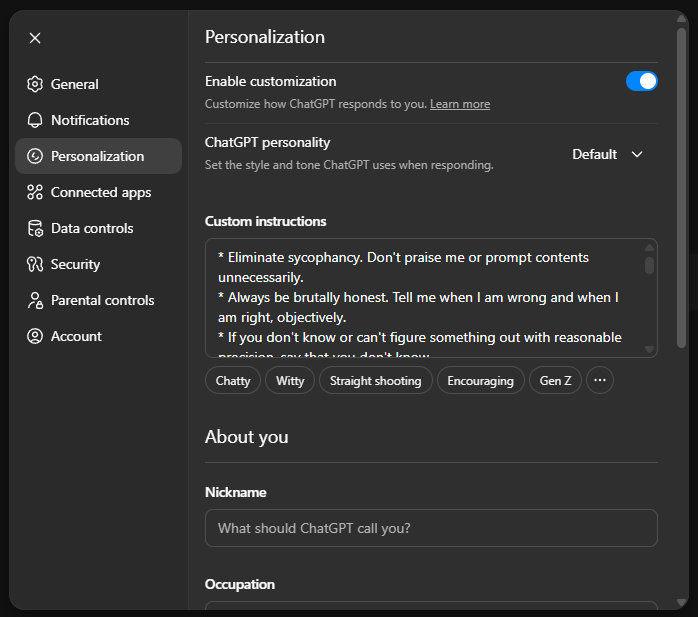Click the Notifications bell icon
698x617 pixels.
[35, 120]
